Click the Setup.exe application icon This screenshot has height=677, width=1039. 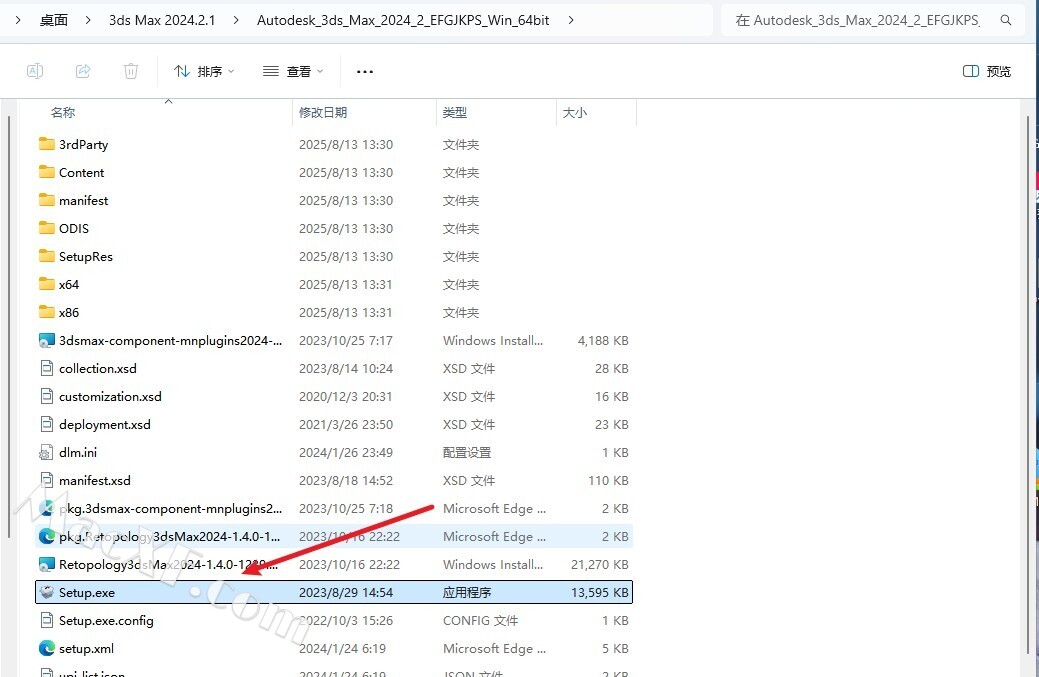[46, 592]
